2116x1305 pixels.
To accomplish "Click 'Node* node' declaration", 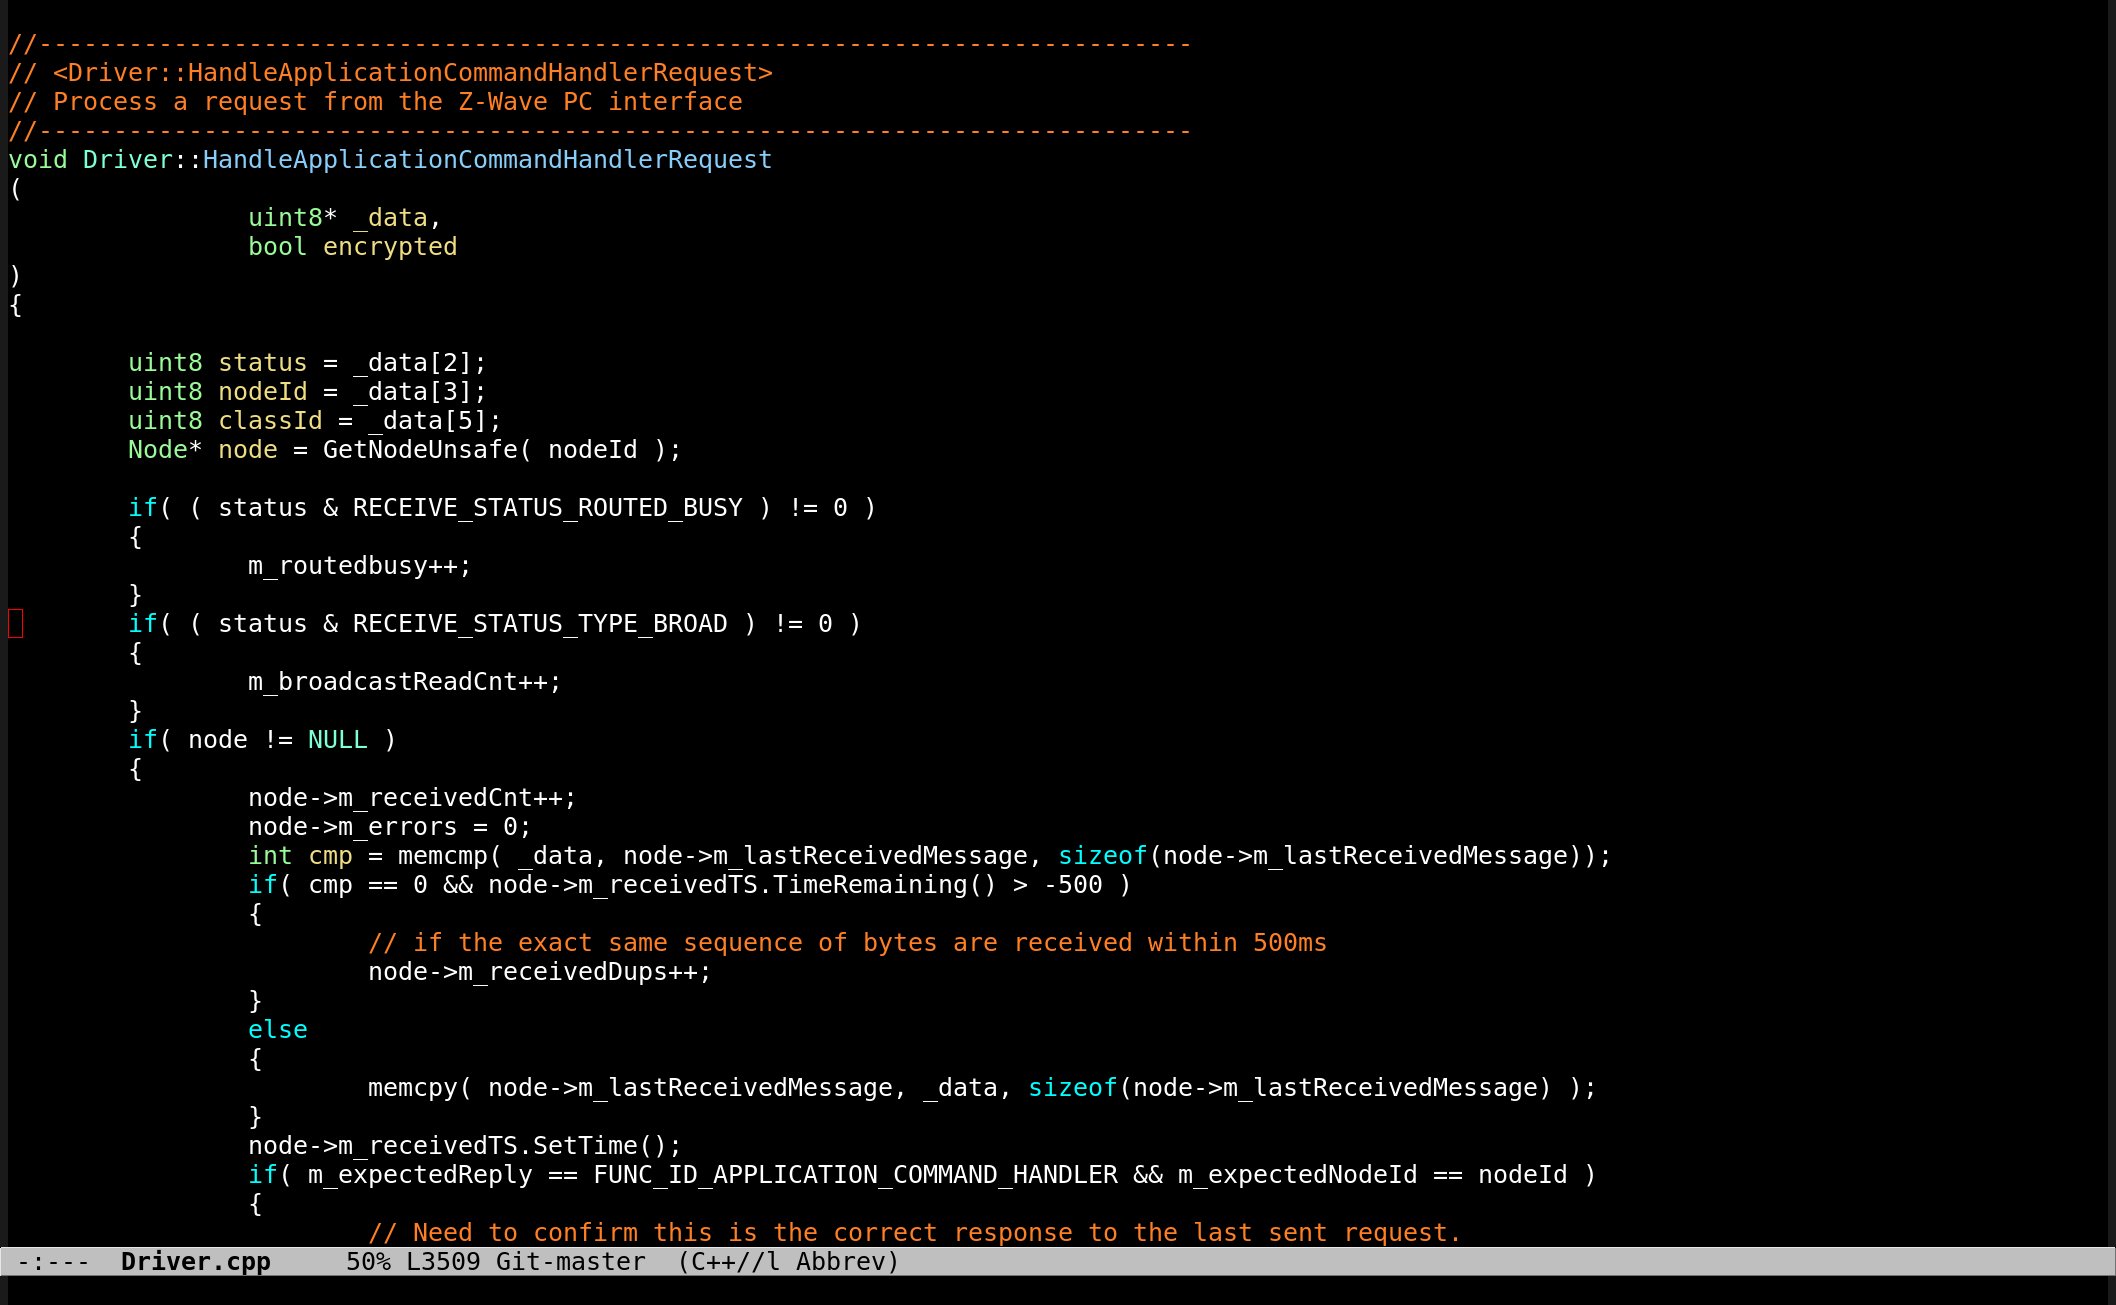I will [203, 450].
